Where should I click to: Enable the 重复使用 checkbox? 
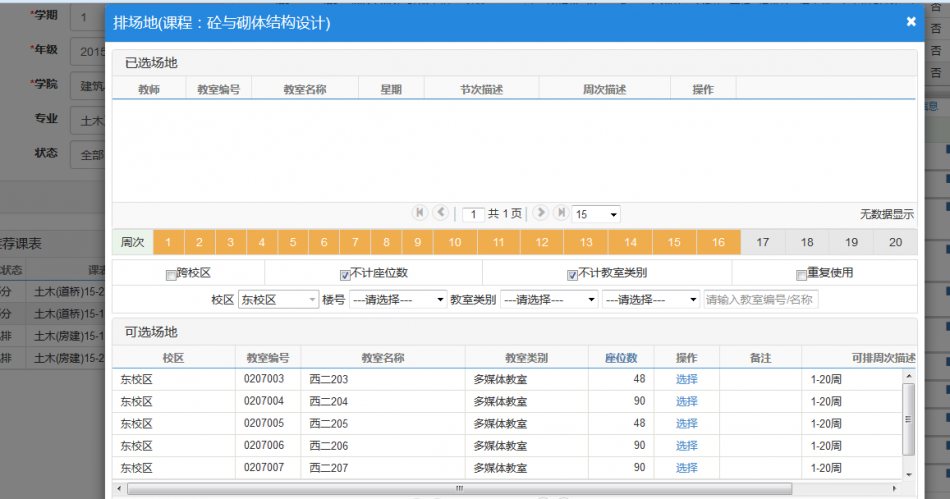[x=801, y=274]
